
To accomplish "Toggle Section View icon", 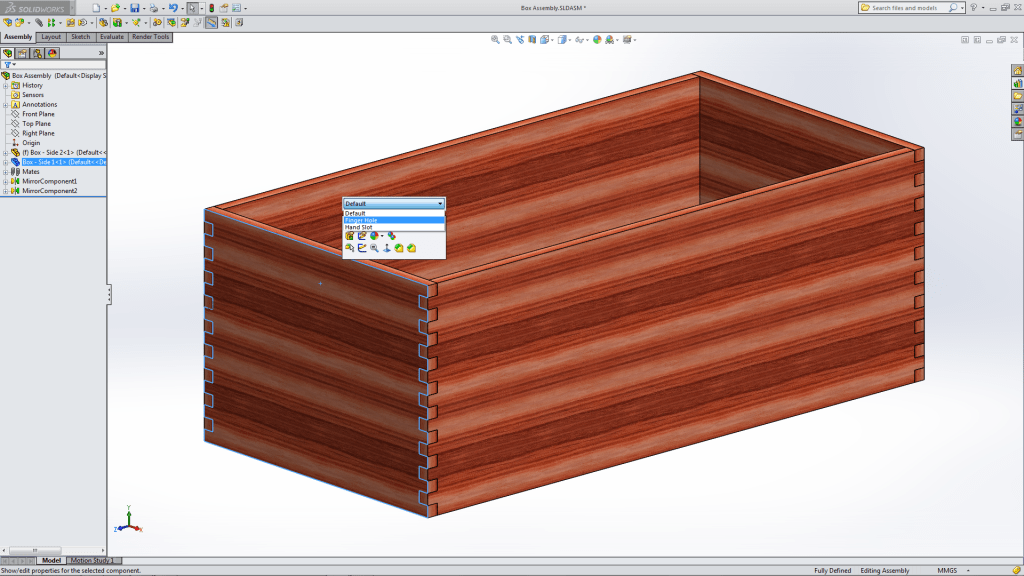I will 532,40.
